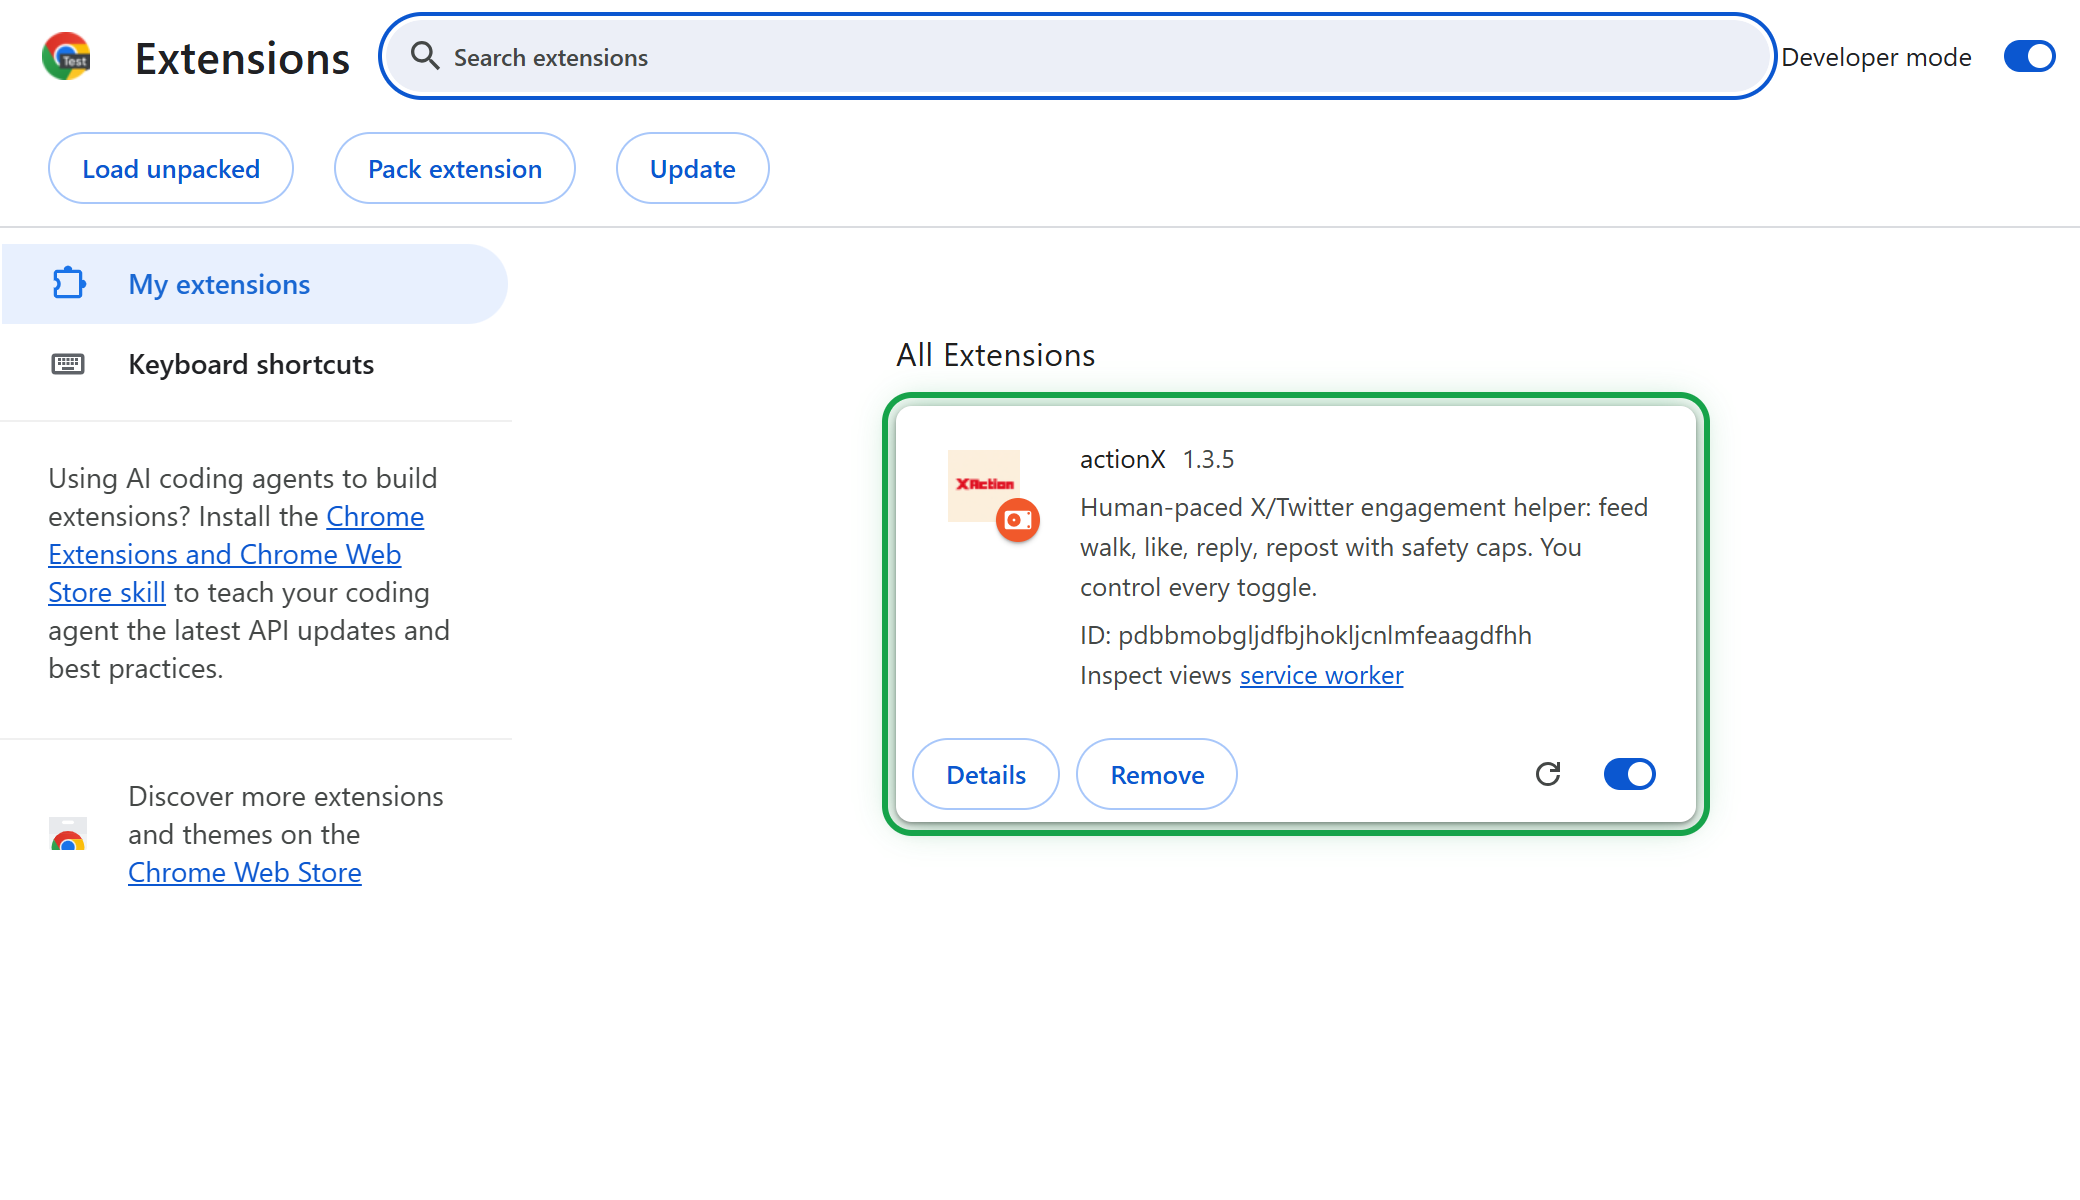Click the Extensions page title
The width and height of the screenshot is (2080, 1200).
(x=243, y=58)
